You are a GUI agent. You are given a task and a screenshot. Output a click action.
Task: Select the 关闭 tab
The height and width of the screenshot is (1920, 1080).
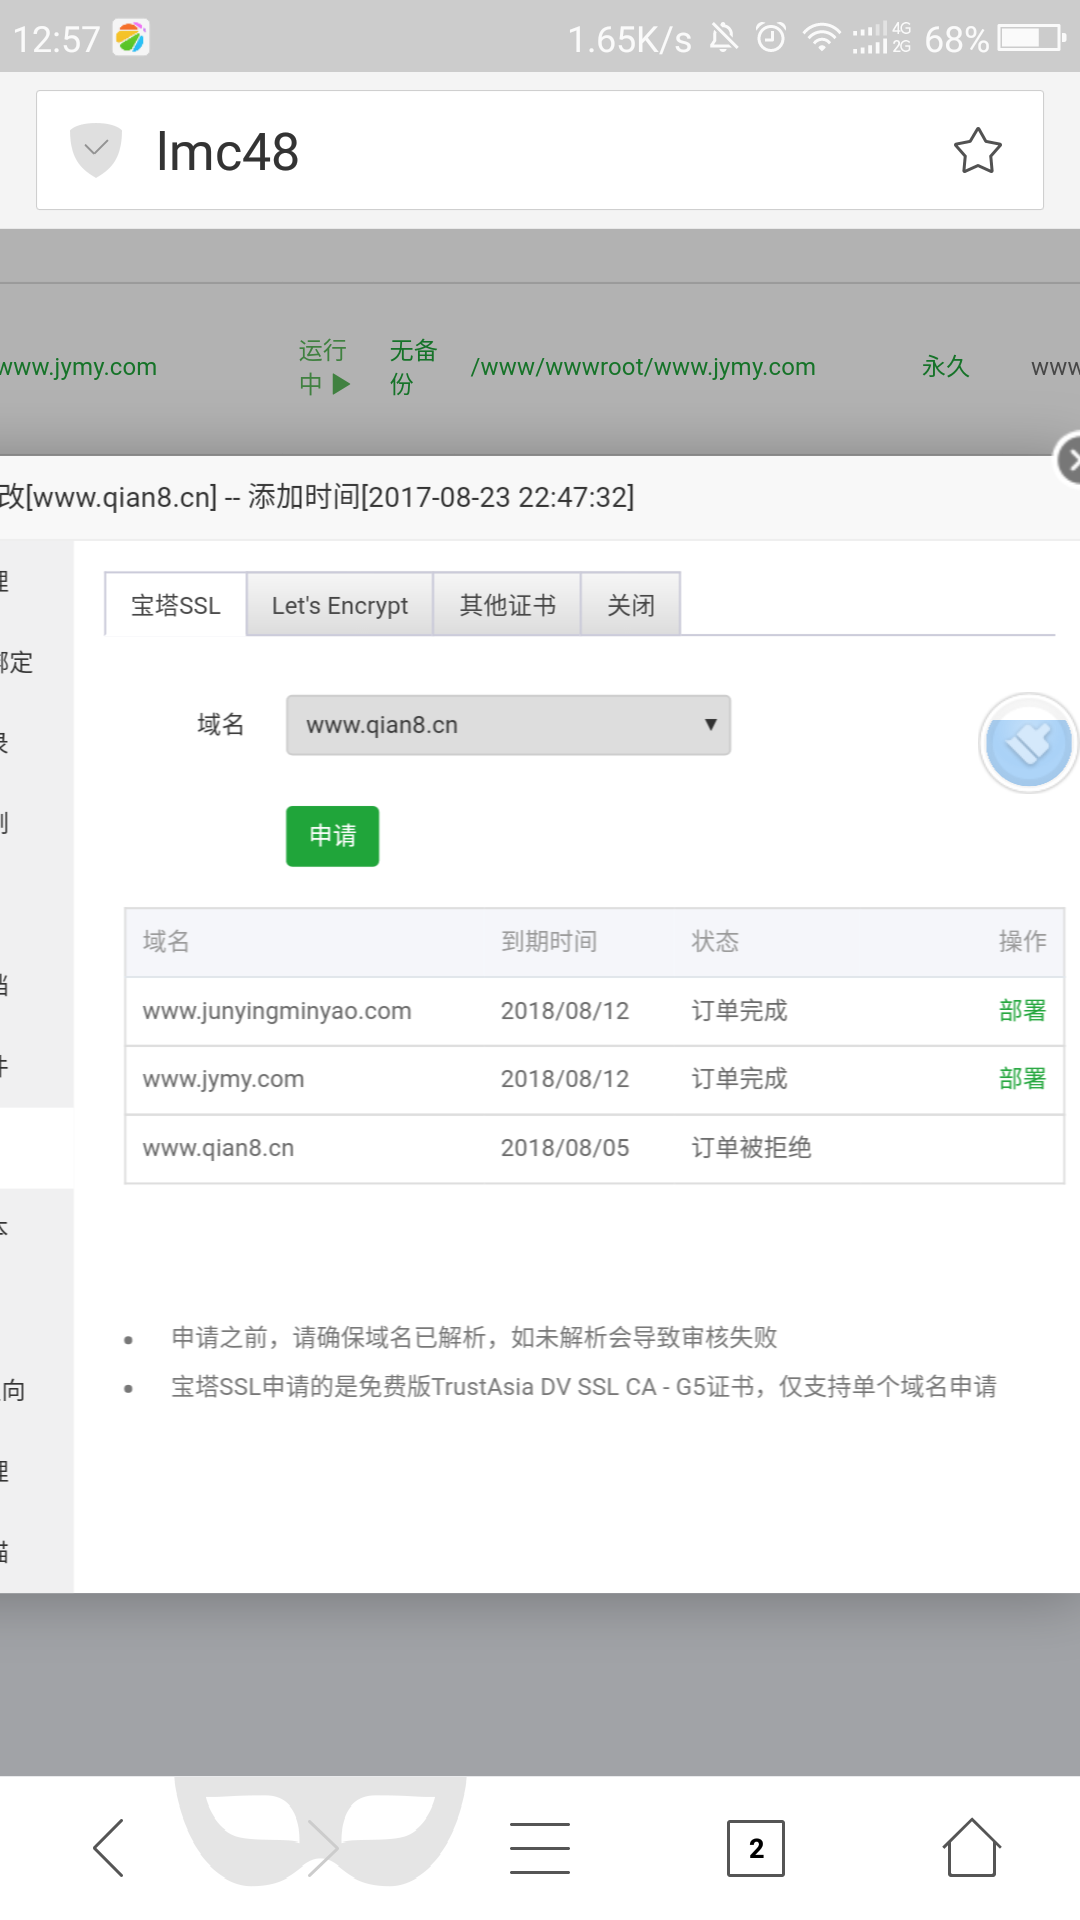click(631, 605)
